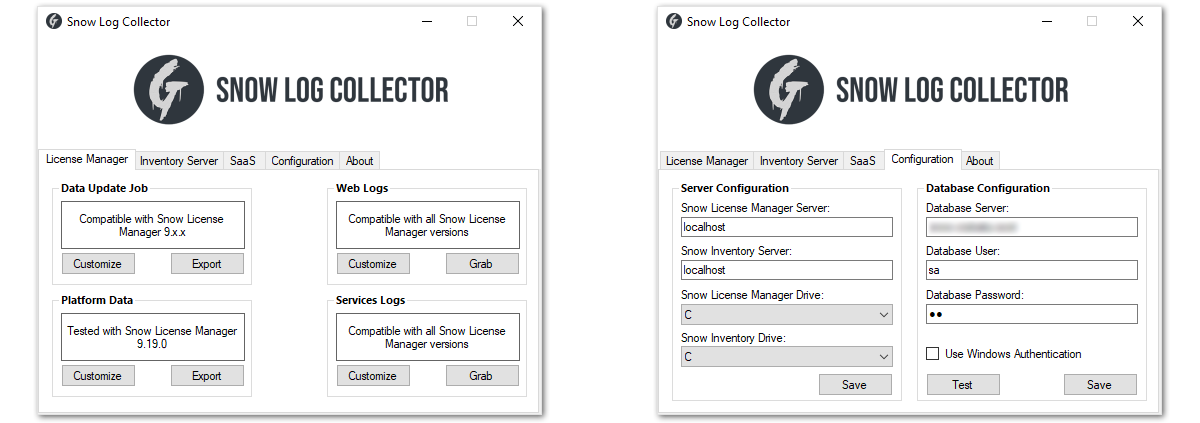Enable the Use Windows Authentication checkbox
This screenshot has height=423, width=1200.
[x=933, y=354]
